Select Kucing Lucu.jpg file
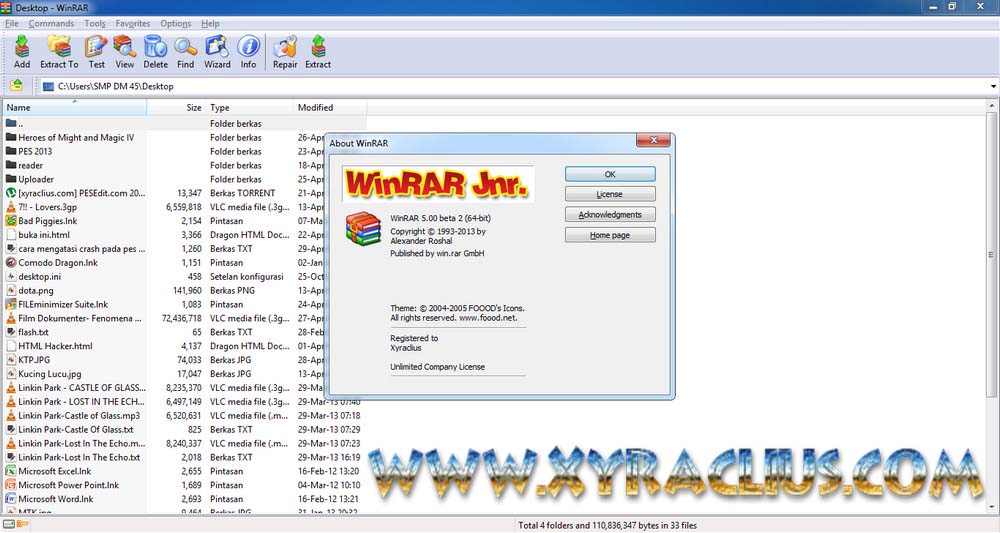The width and height of the screenshot is (1000, 533). pos(43,374)
